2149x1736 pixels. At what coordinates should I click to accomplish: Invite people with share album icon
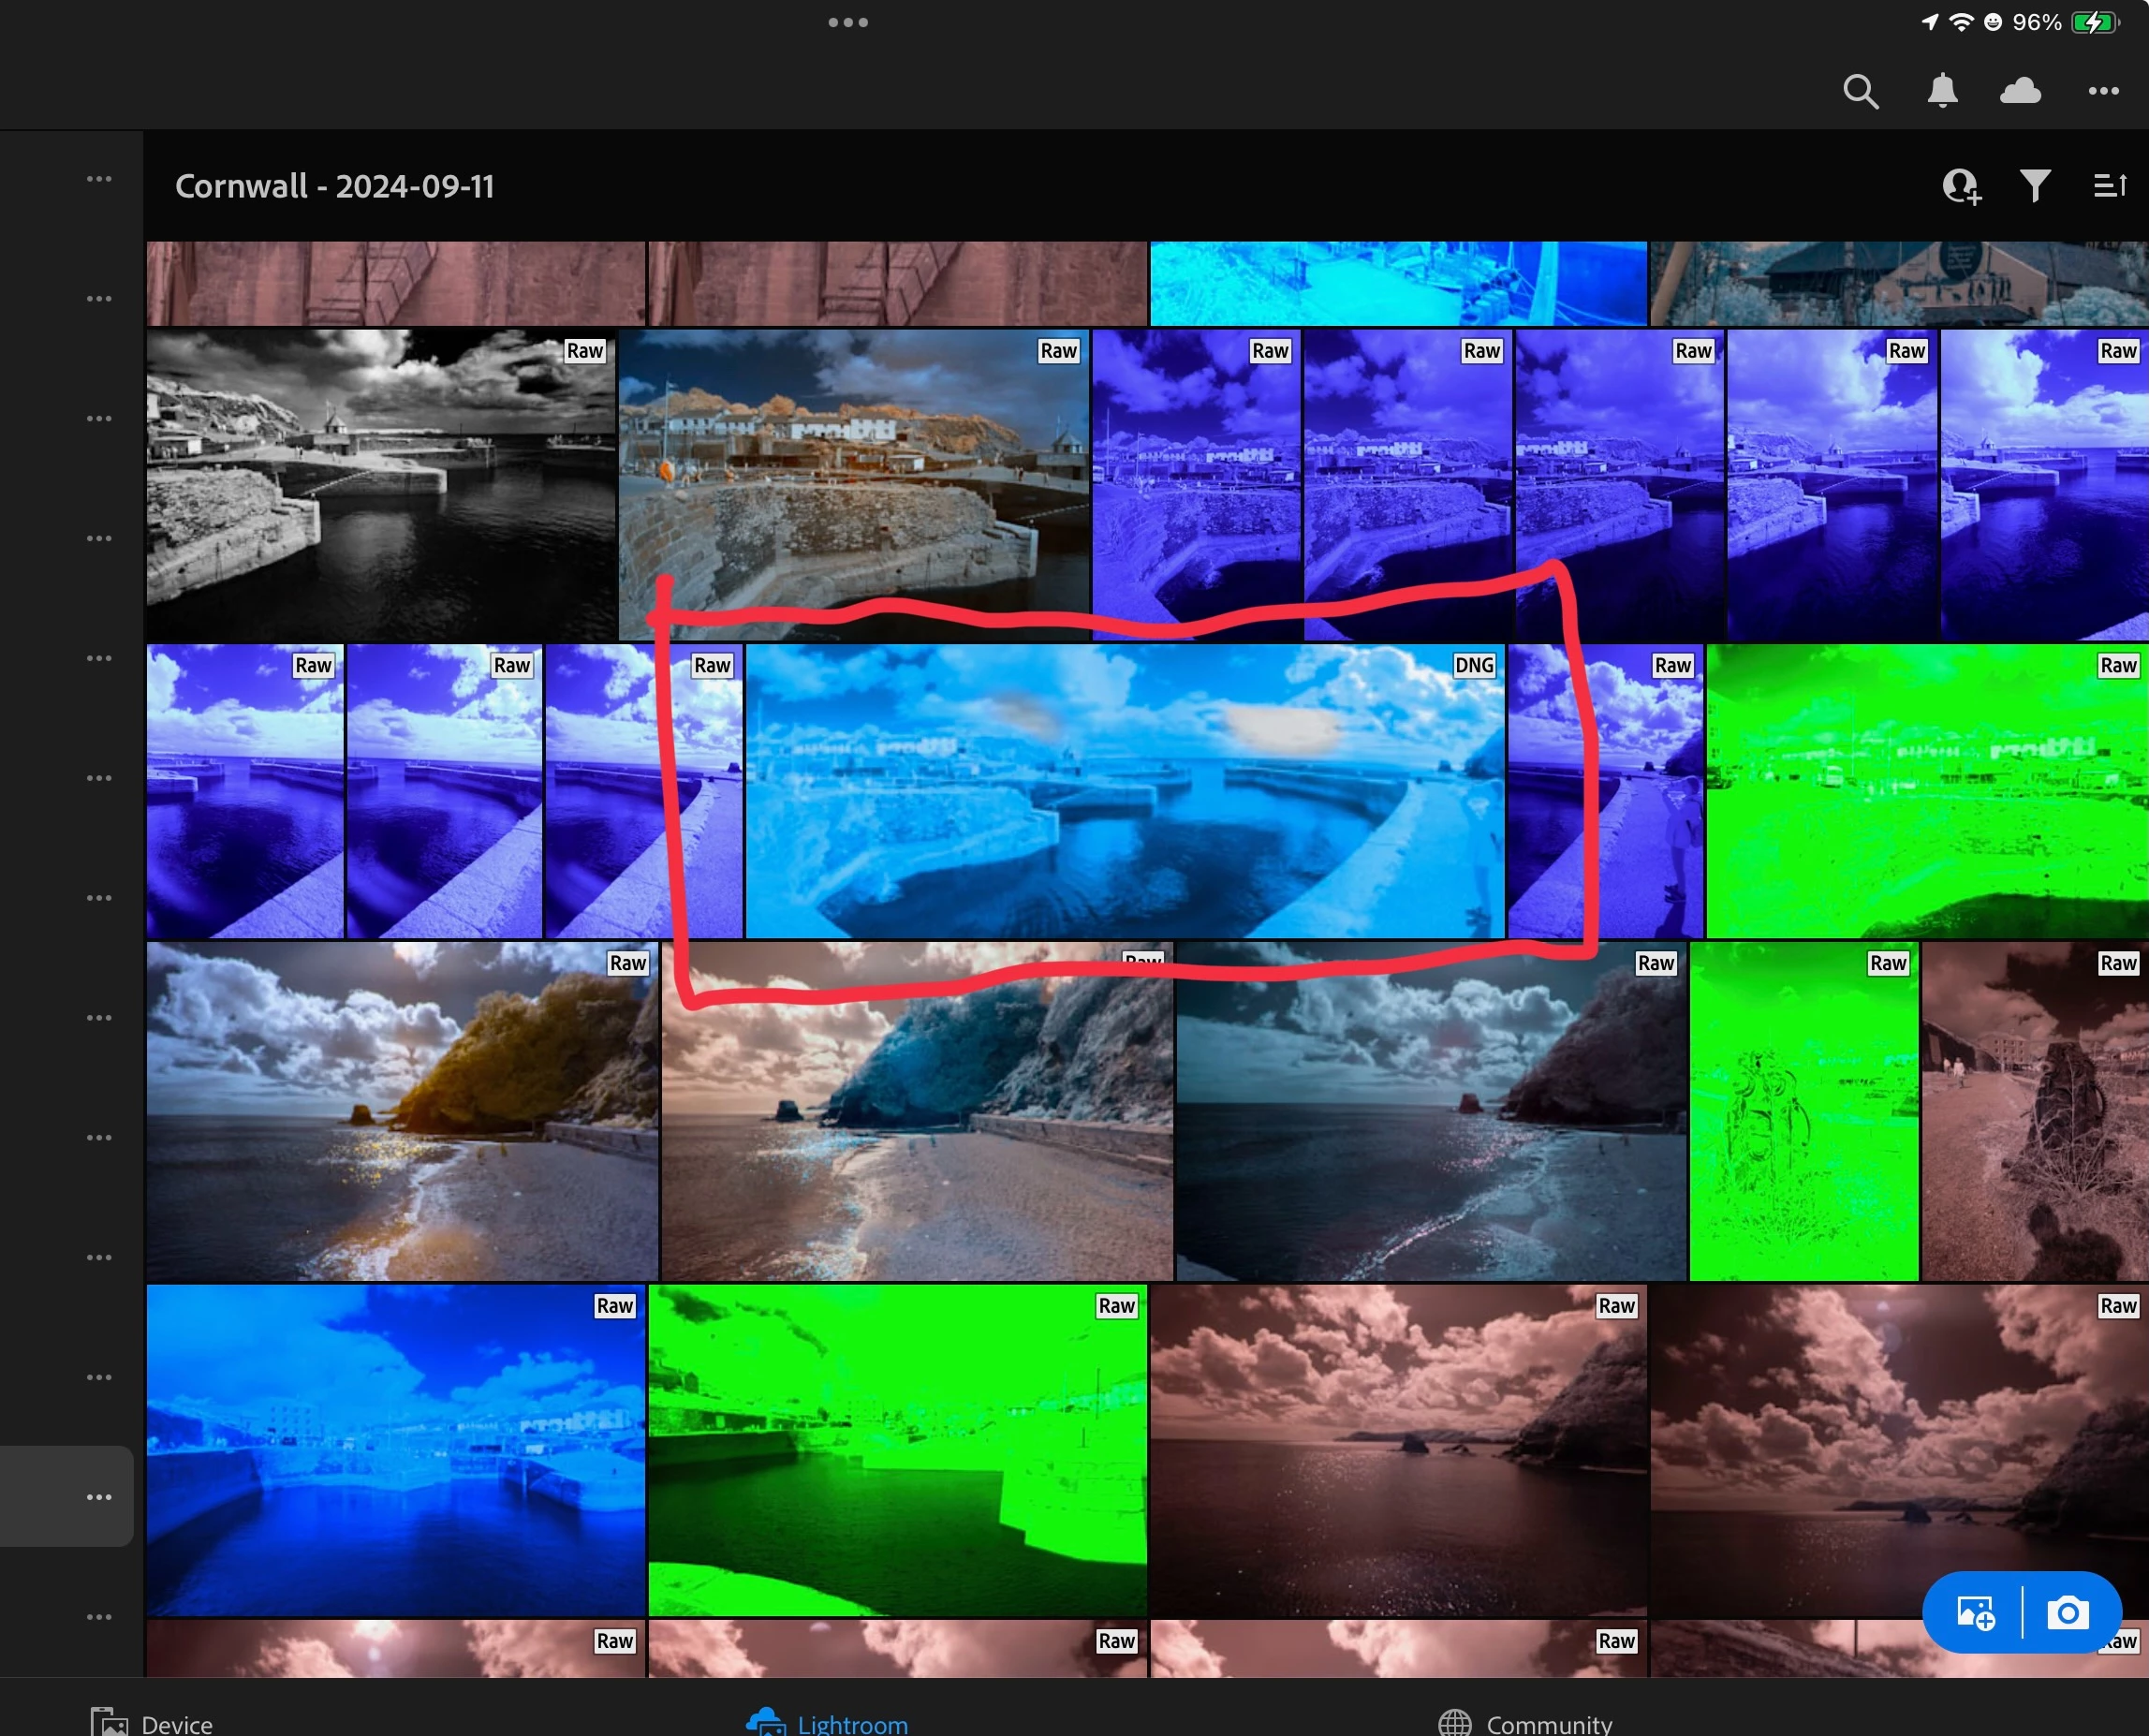pyautogui.click(x=1961, y=186)
